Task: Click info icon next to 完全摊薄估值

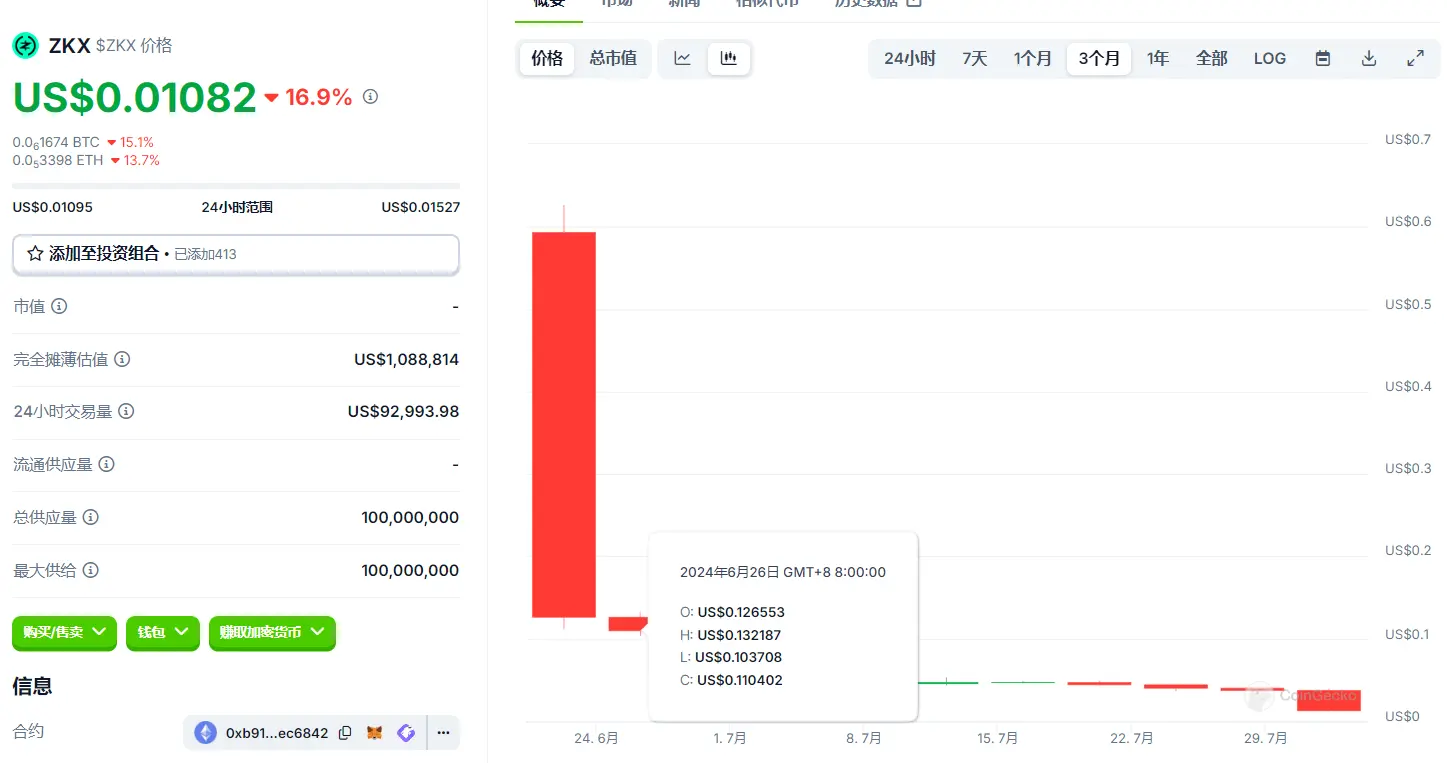Action: pos(122,359)
